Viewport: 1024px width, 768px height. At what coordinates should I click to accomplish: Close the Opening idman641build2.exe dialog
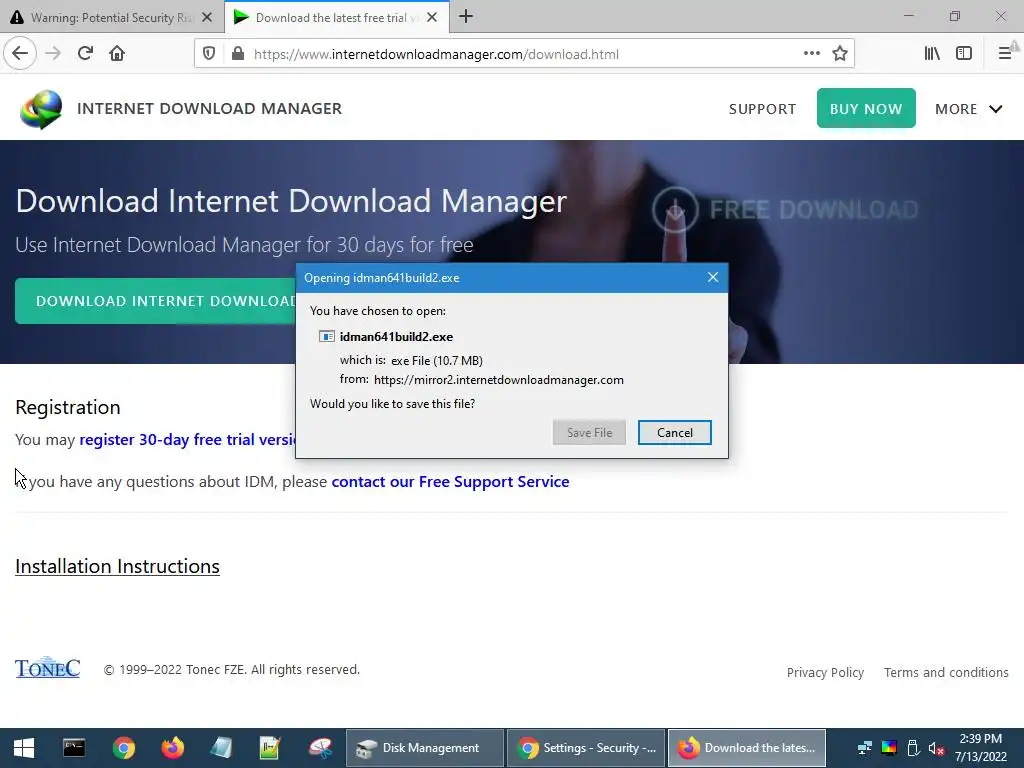[712, 278]
